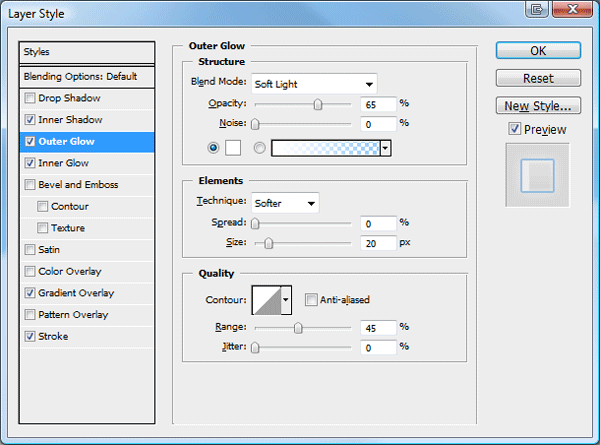Uncheck the Inner Shadow checkbox
This screenshot has width=600, height=445.
click(30, 120)
